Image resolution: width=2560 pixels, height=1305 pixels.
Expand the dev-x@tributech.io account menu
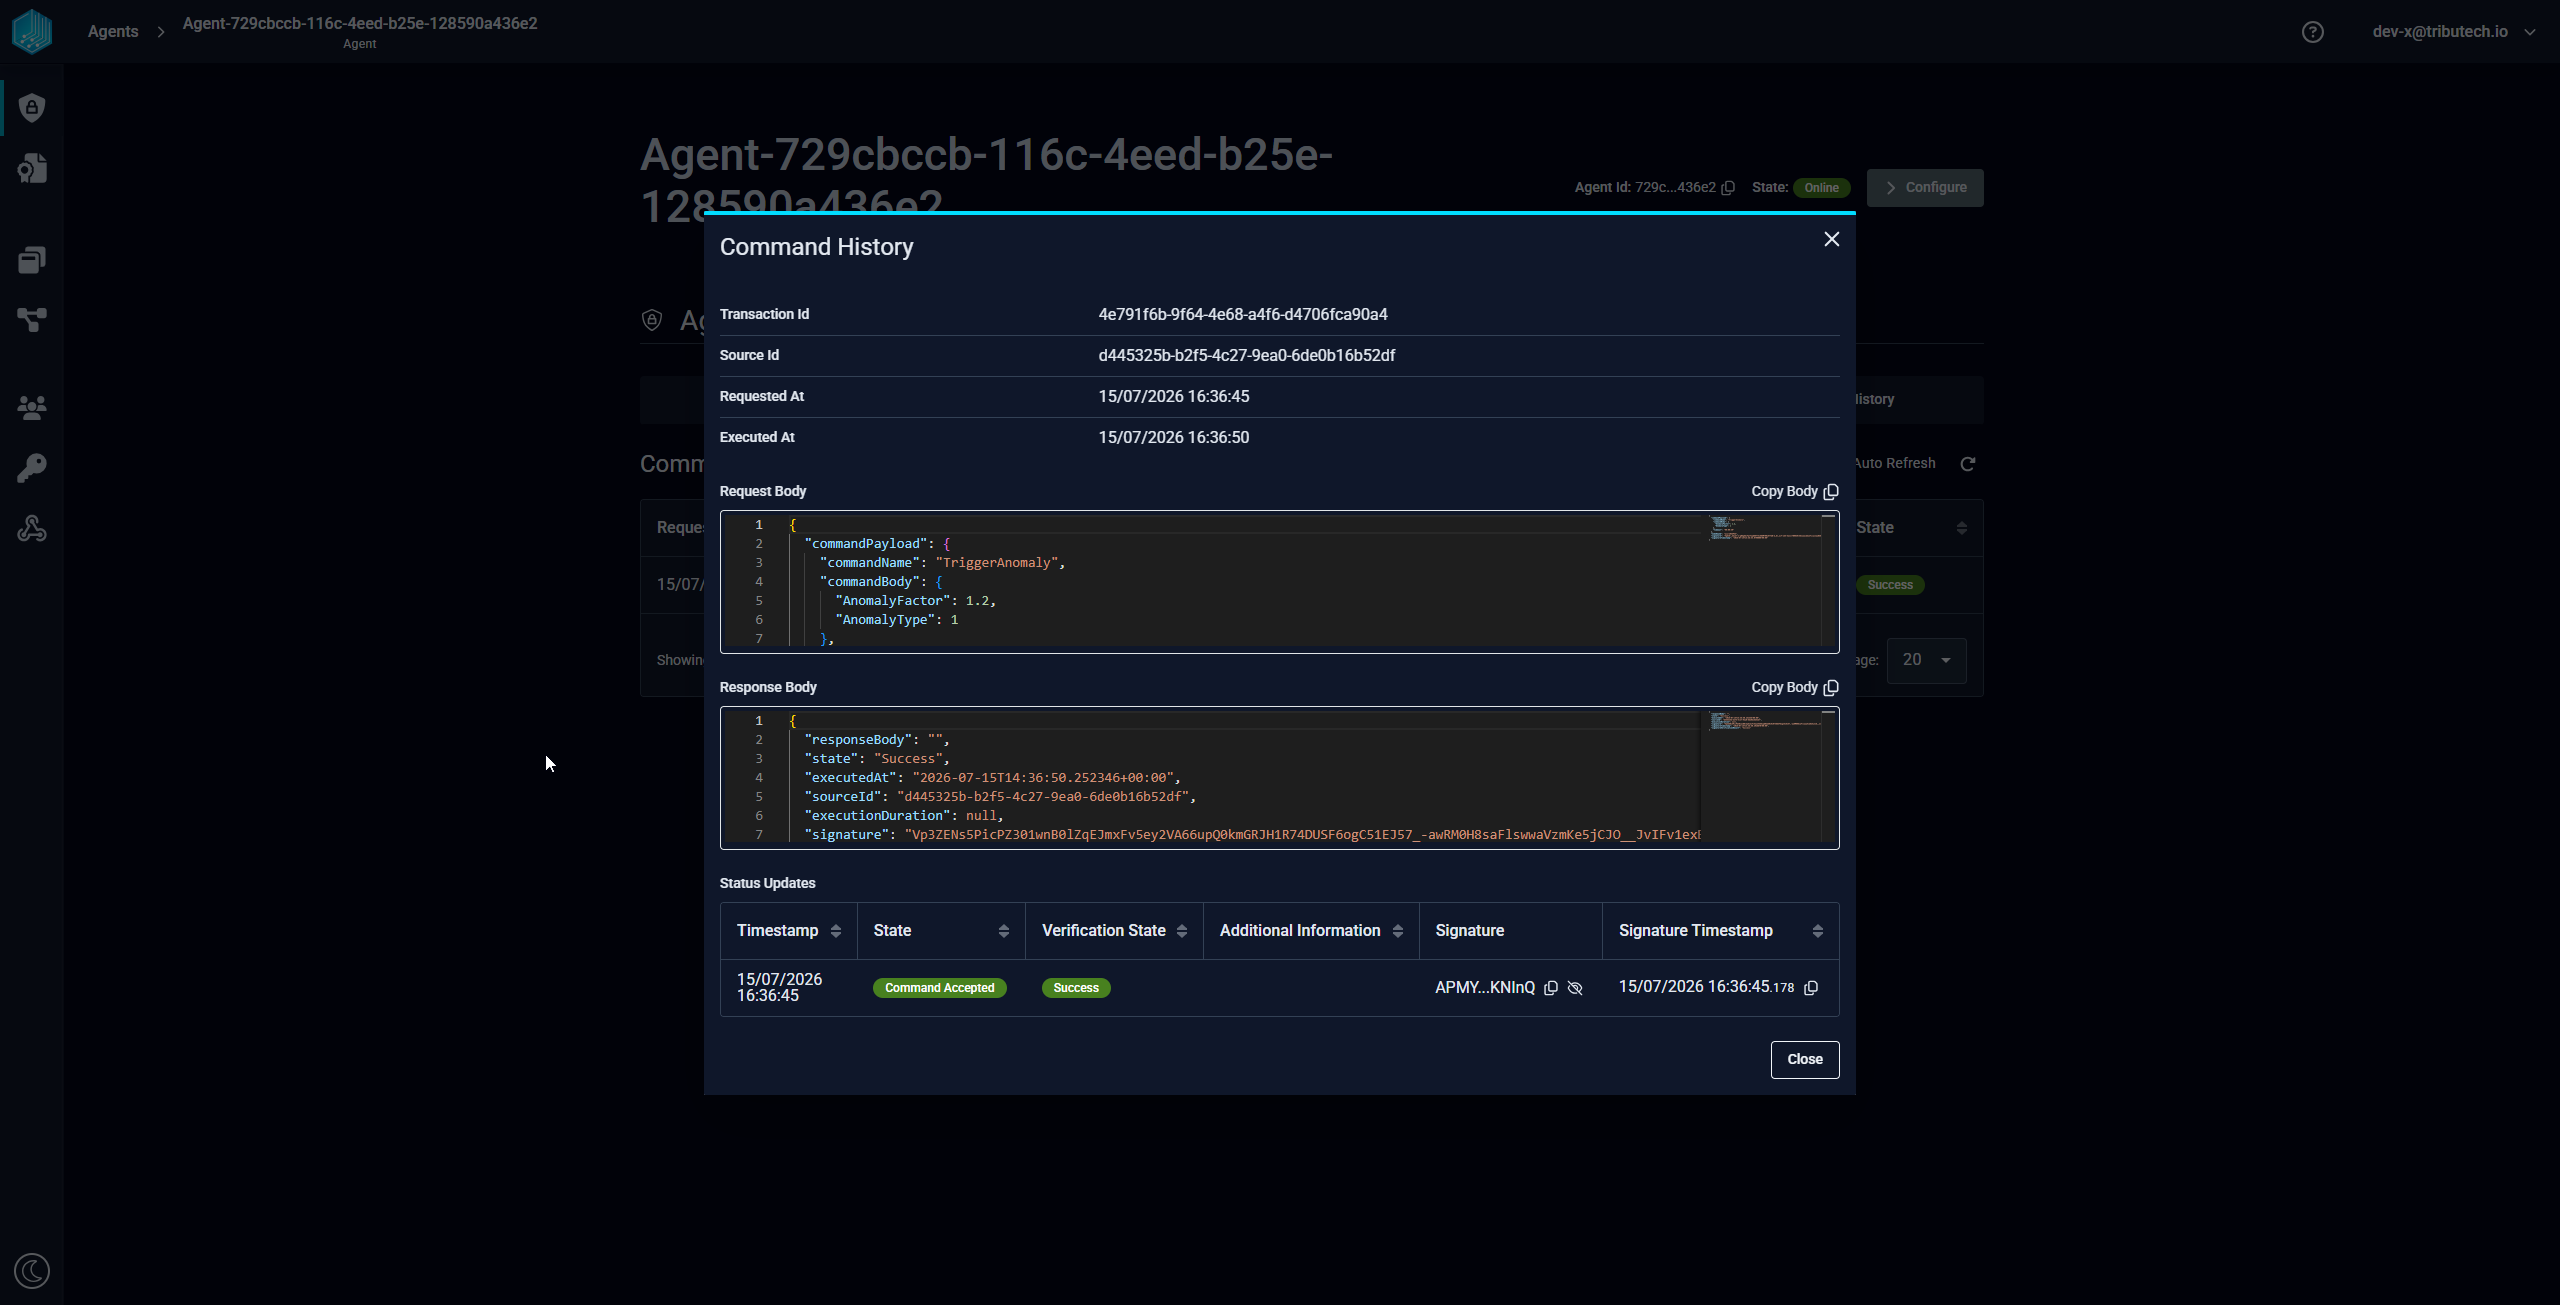(x=2454, y=32)
